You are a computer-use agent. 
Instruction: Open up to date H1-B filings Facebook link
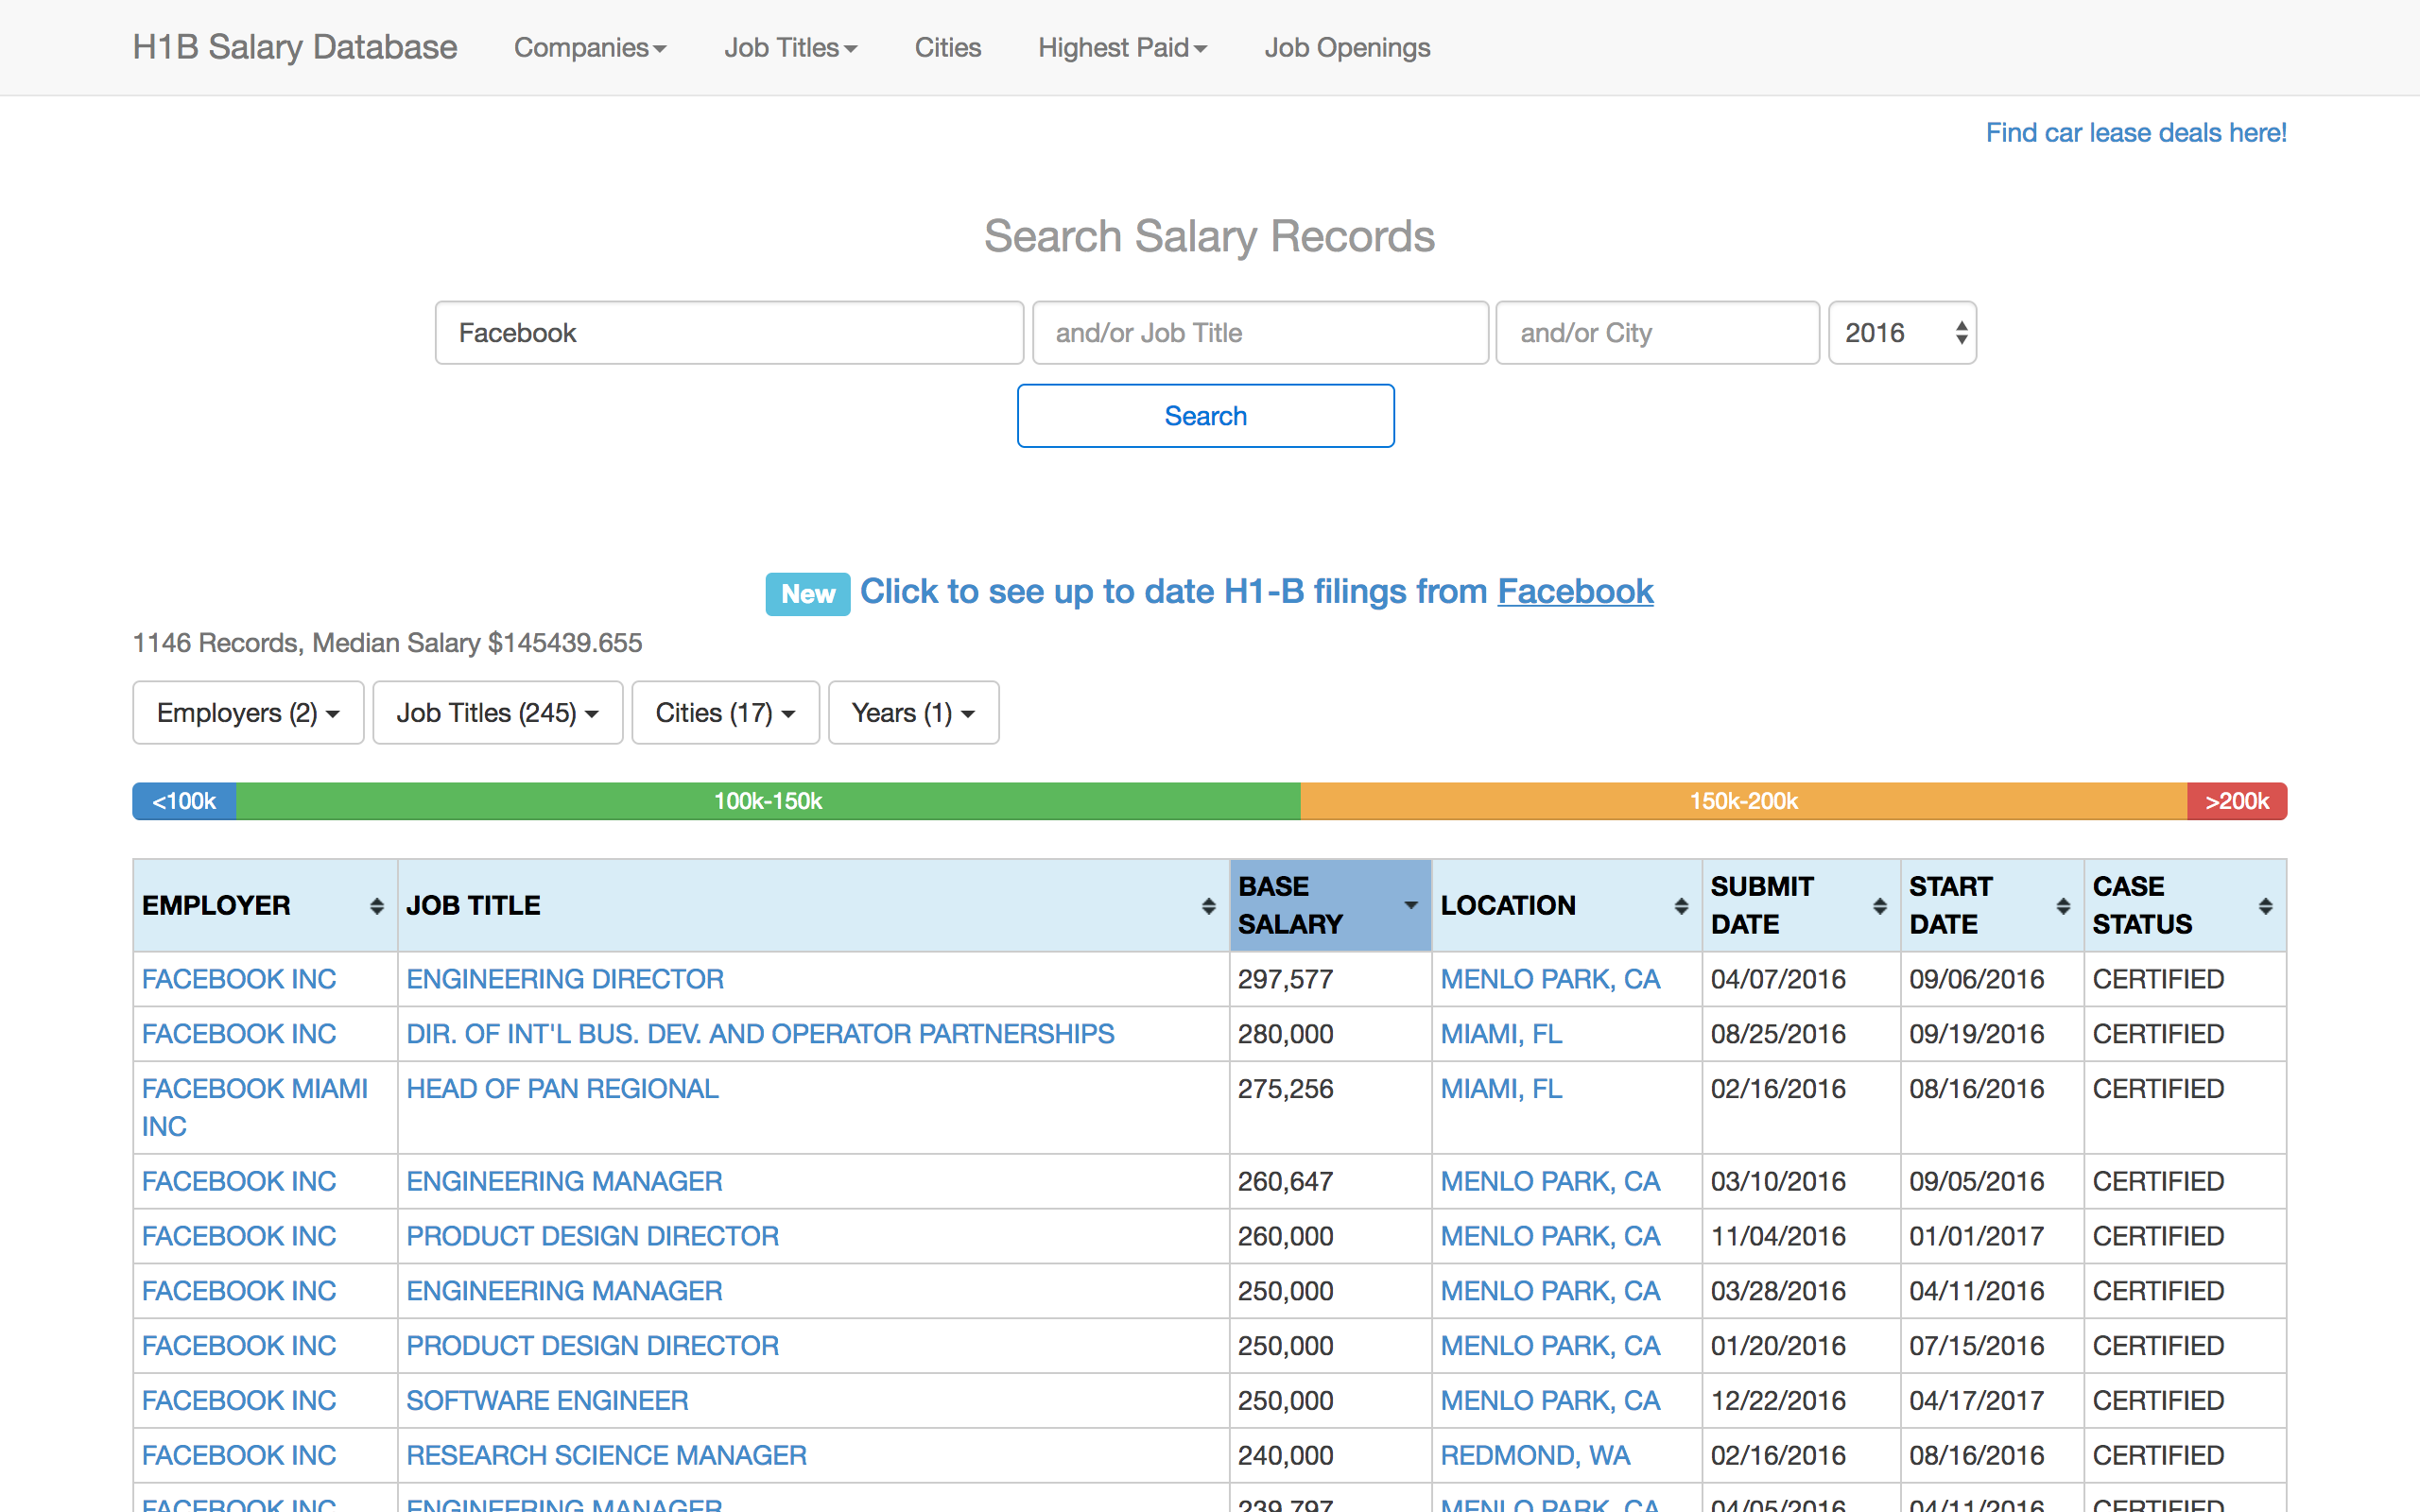click(x=1256, y=592)
